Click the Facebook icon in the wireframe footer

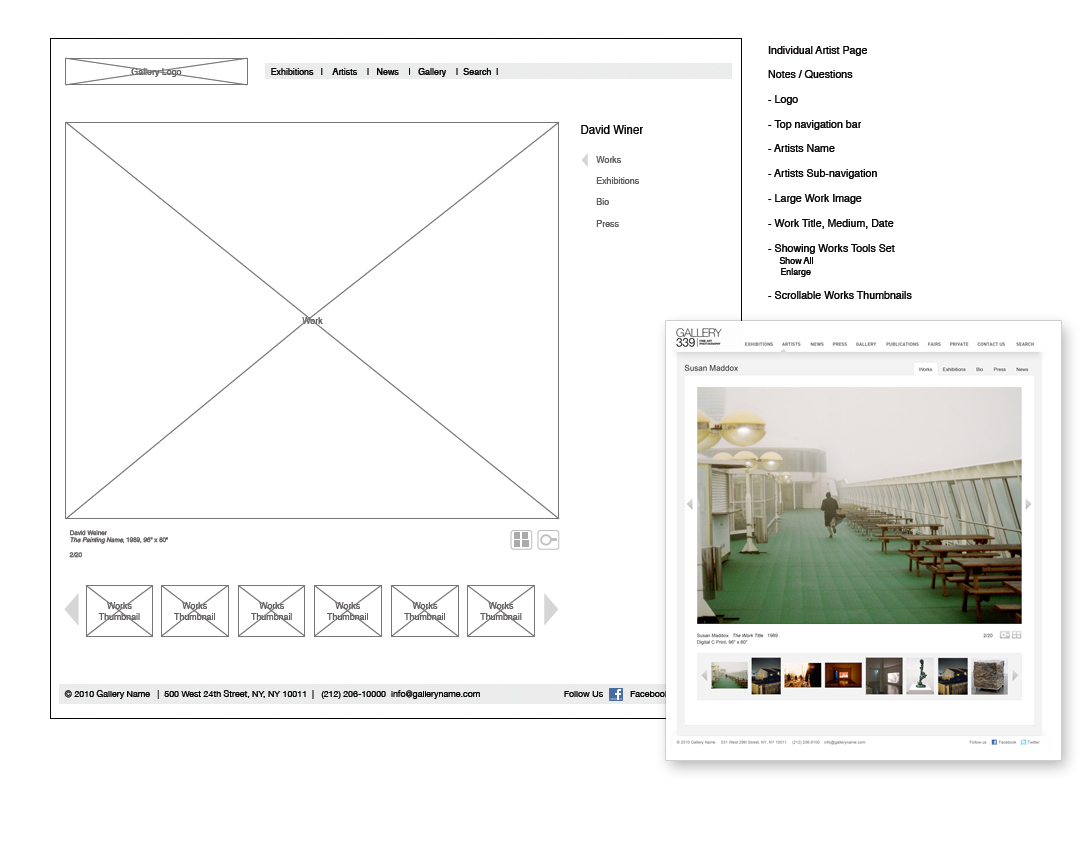tap(616, 694)
